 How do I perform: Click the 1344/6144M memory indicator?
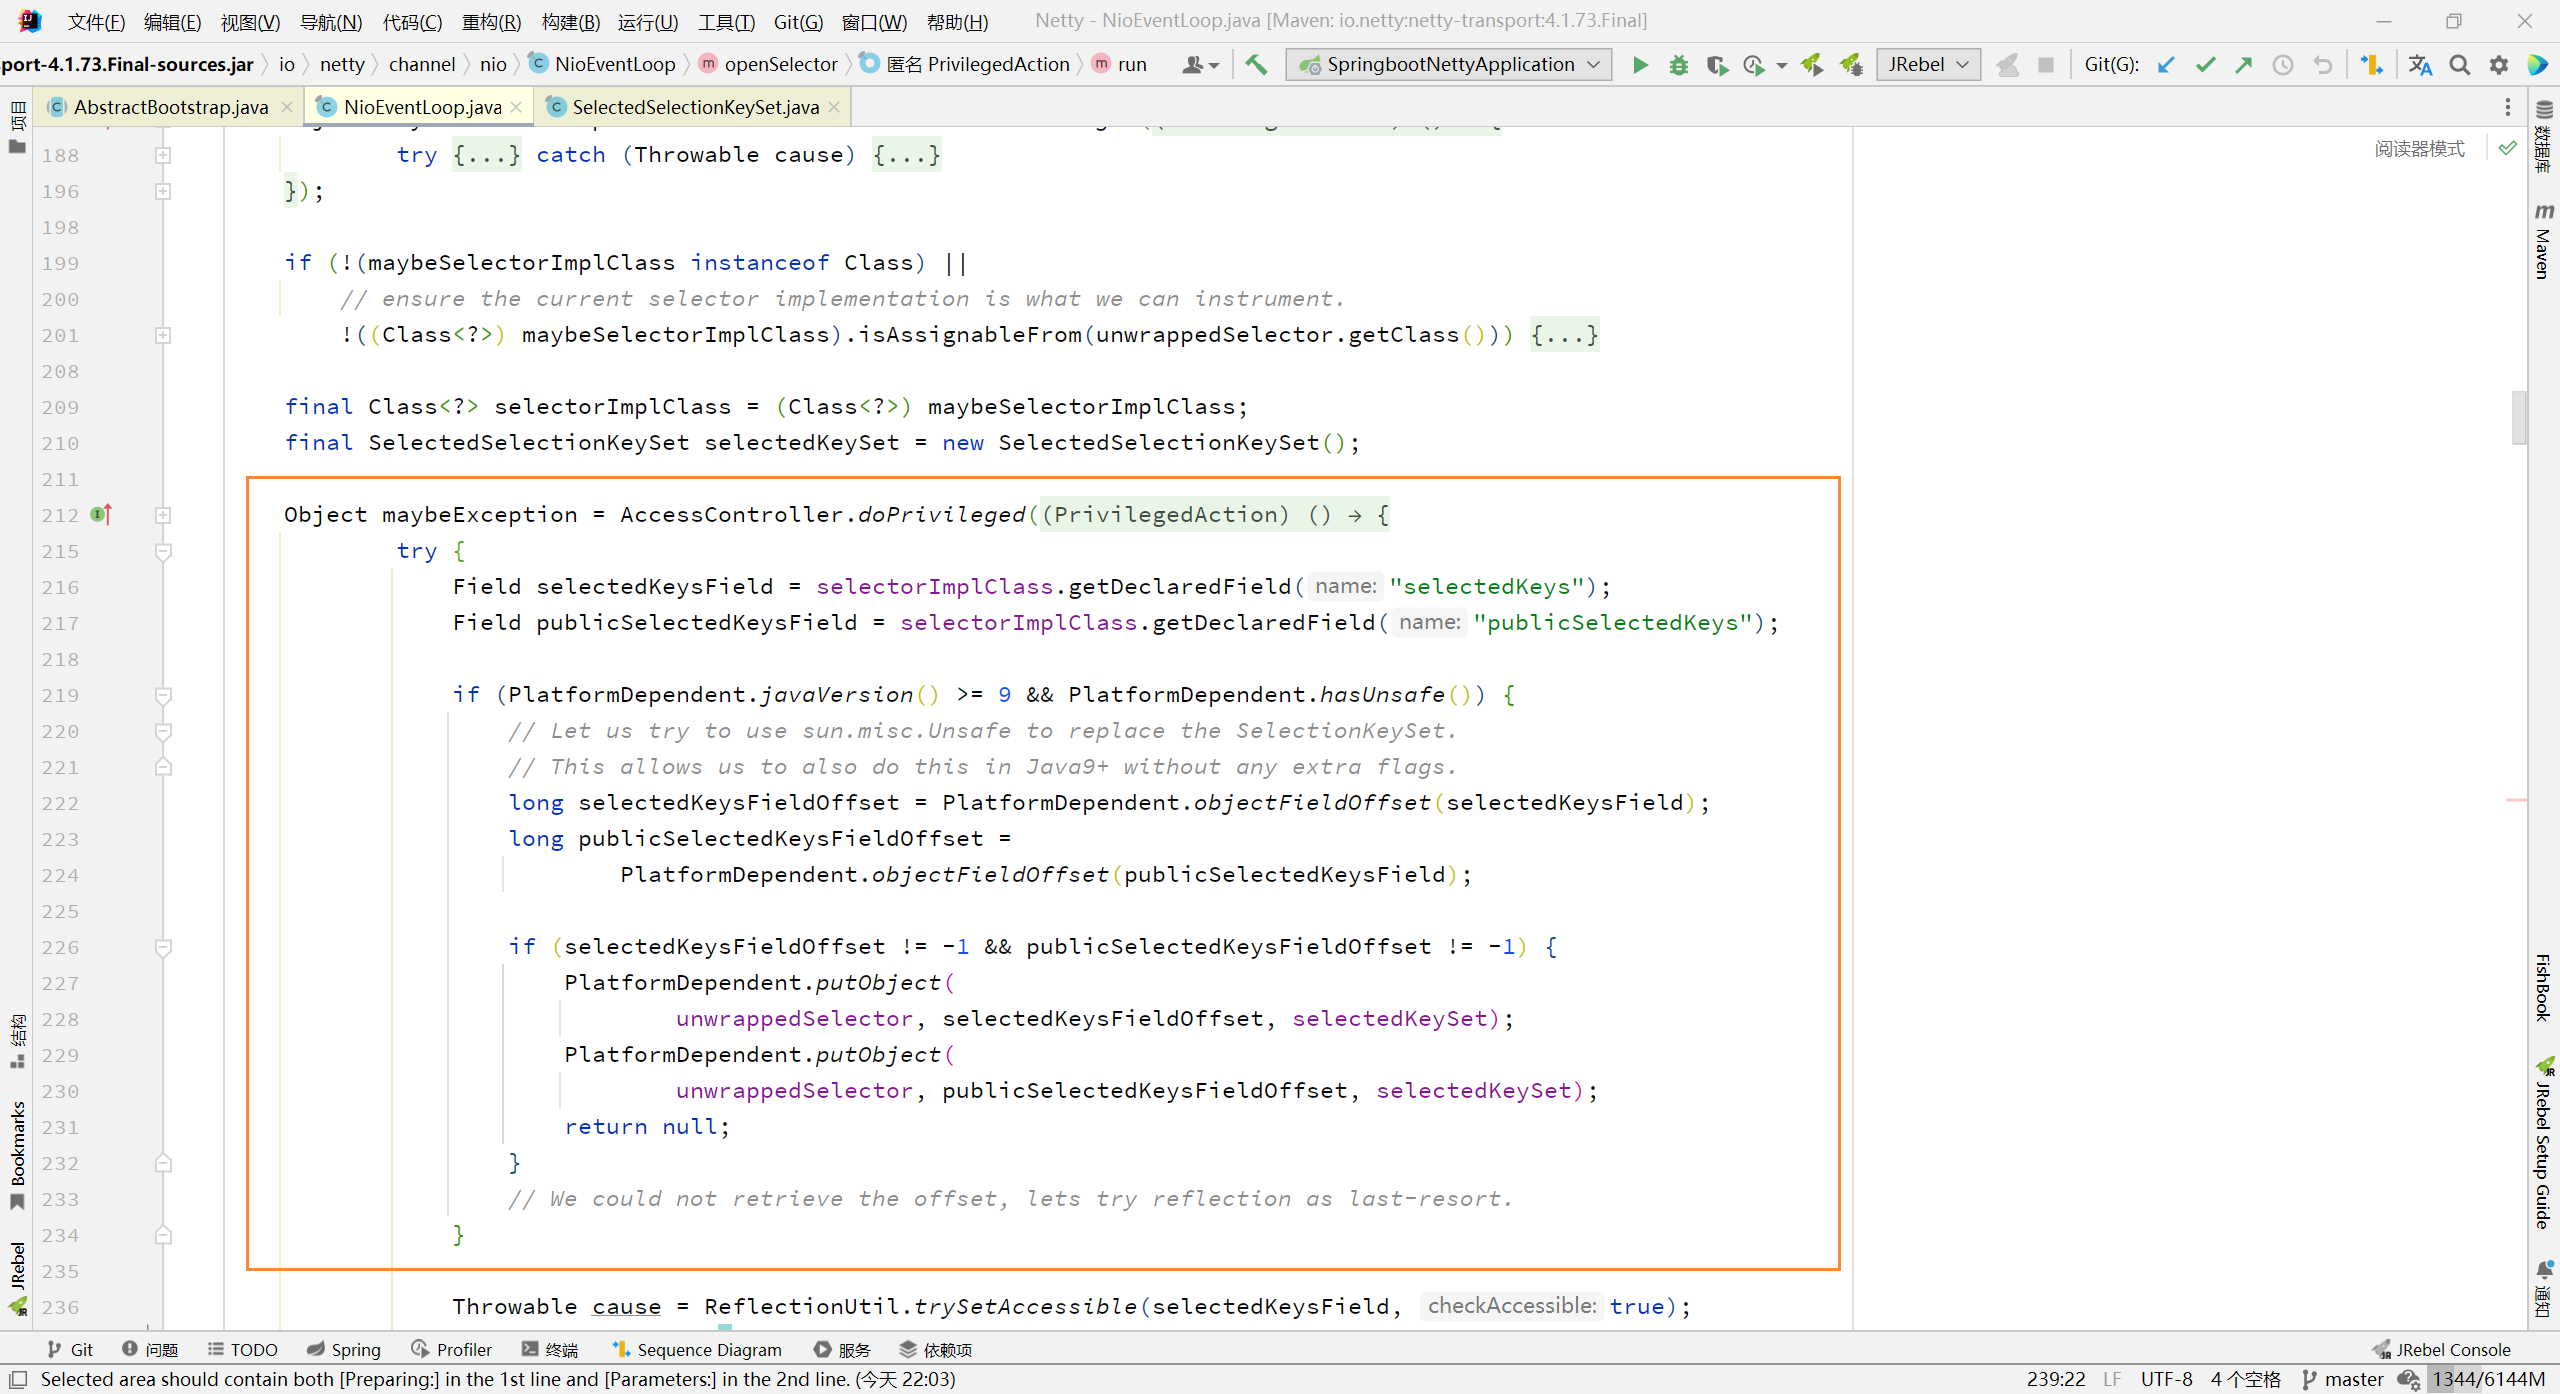tap(2489, 1380)
